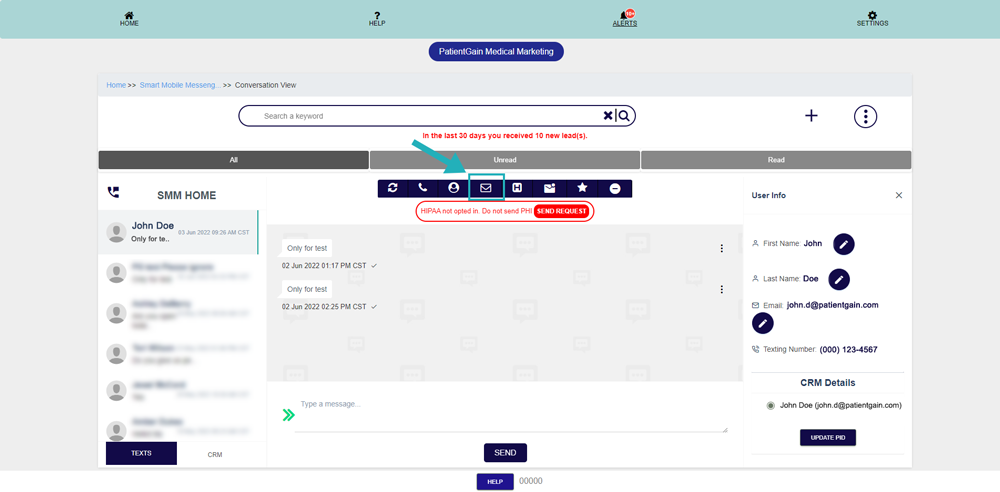
Task: Open HELP in top navigation
Action: pos(377,19)
